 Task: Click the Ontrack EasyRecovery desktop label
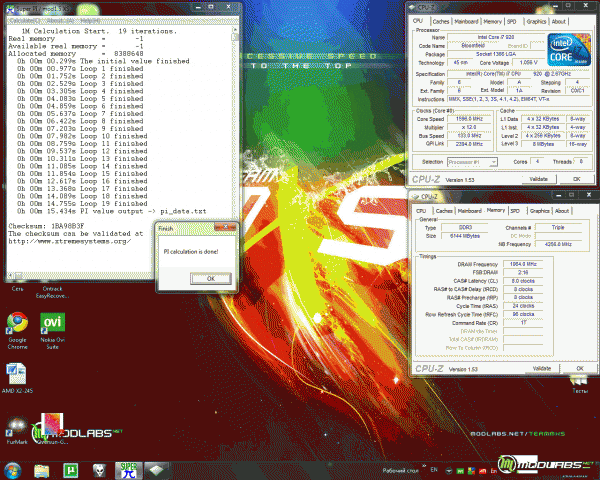[52, 292]
